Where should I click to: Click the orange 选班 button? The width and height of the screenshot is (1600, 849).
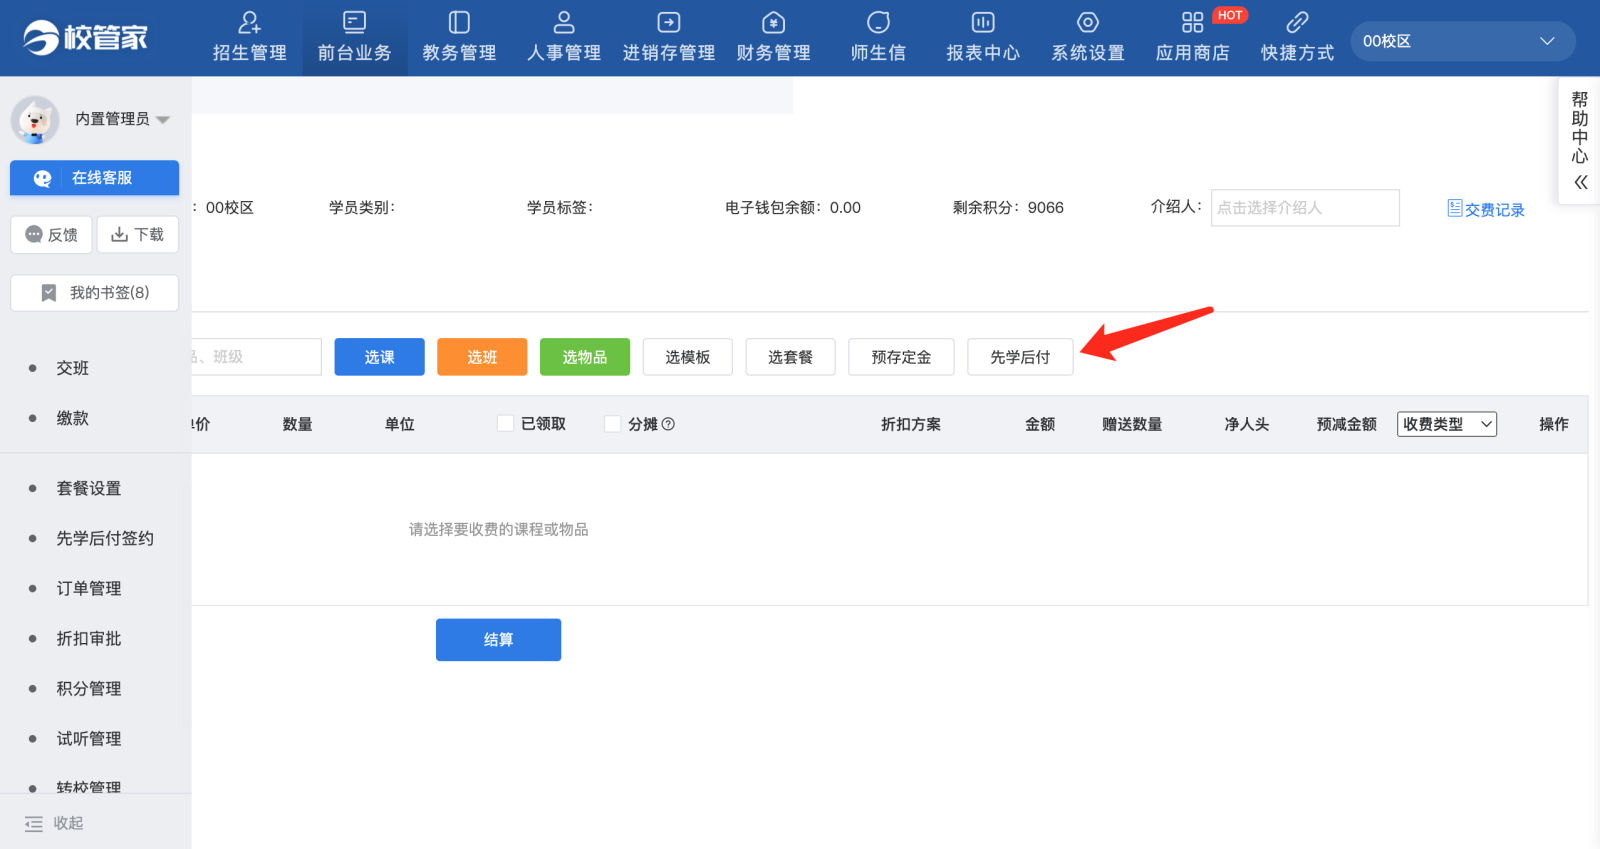point(482,357)
